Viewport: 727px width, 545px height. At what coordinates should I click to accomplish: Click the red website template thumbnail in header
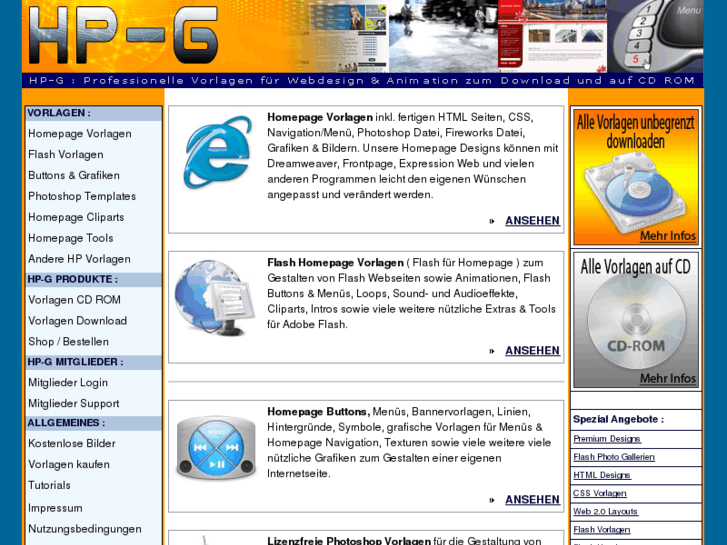click(552, 36)
